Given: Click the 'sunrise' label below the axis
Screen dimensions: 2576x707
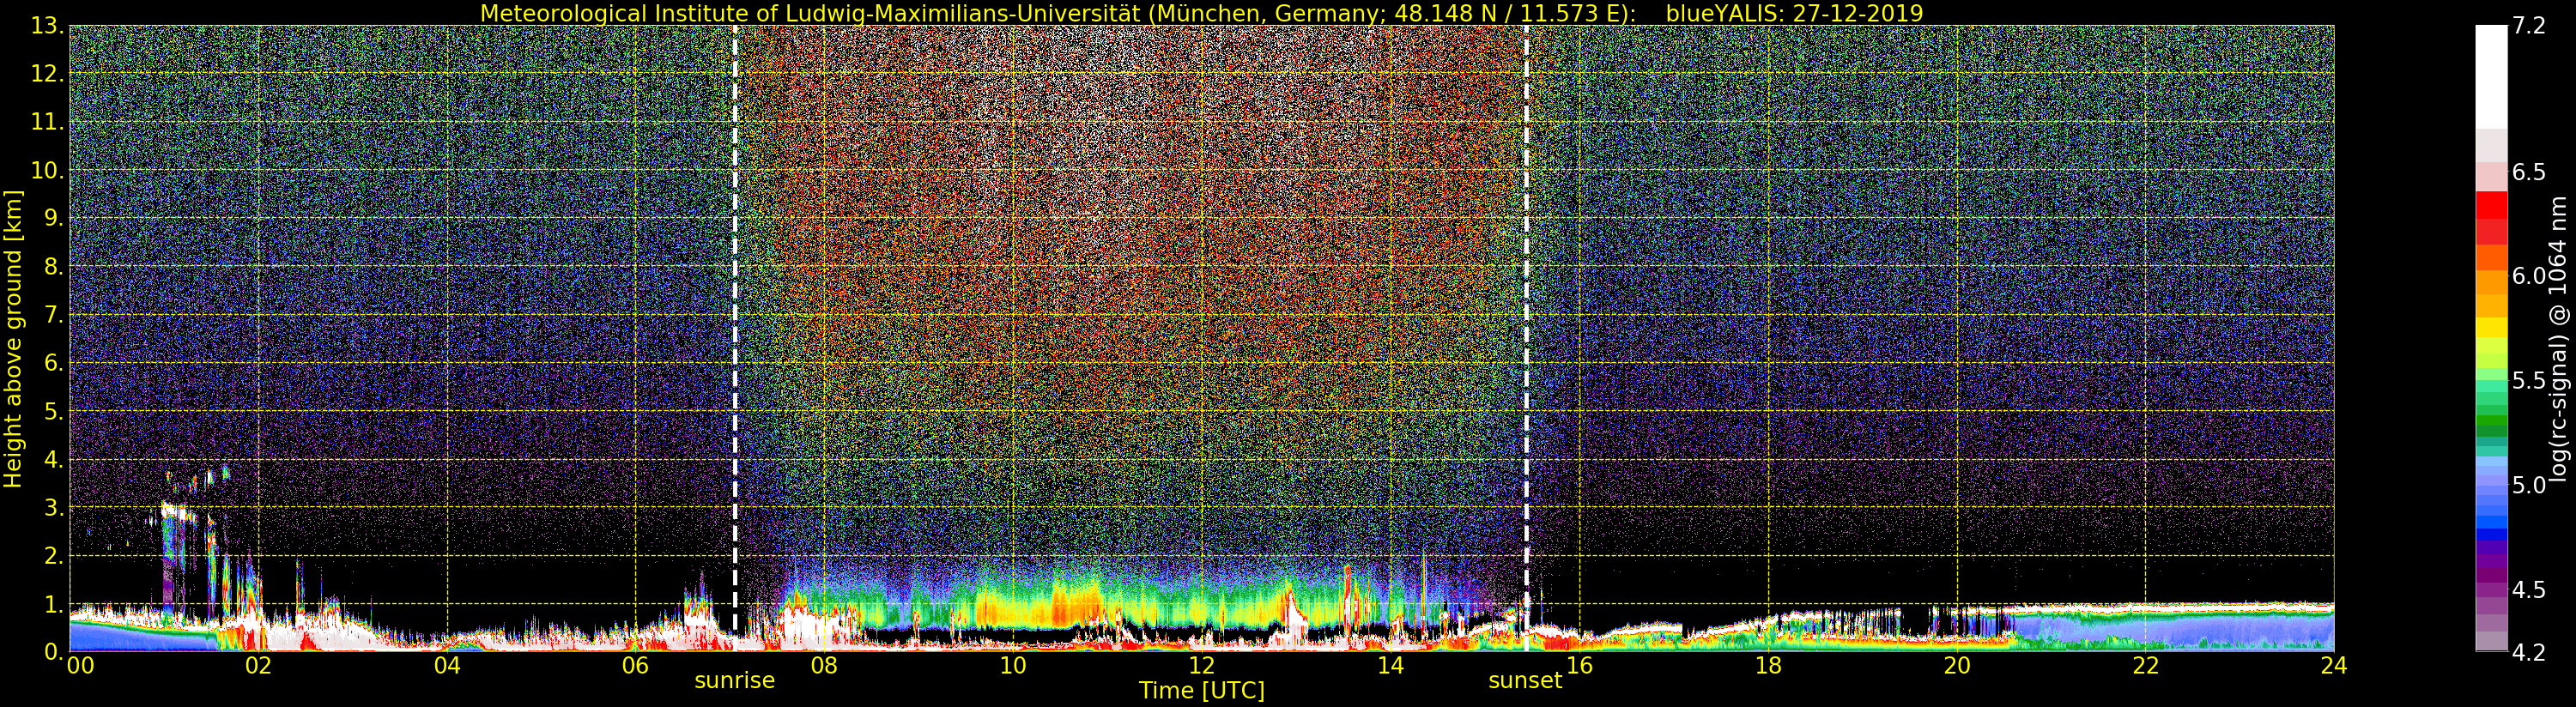Looking at the screenshot, I should [x=735, y=680].
